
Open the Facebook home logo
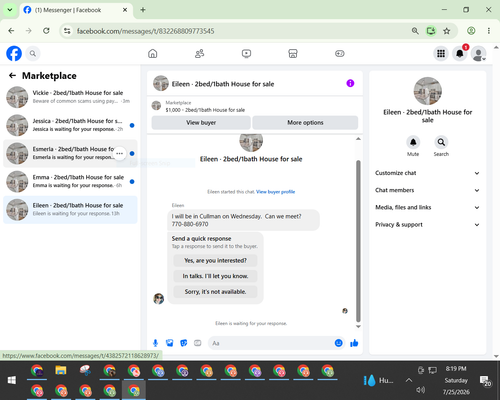pyautogui.click(x=14, y=53)
